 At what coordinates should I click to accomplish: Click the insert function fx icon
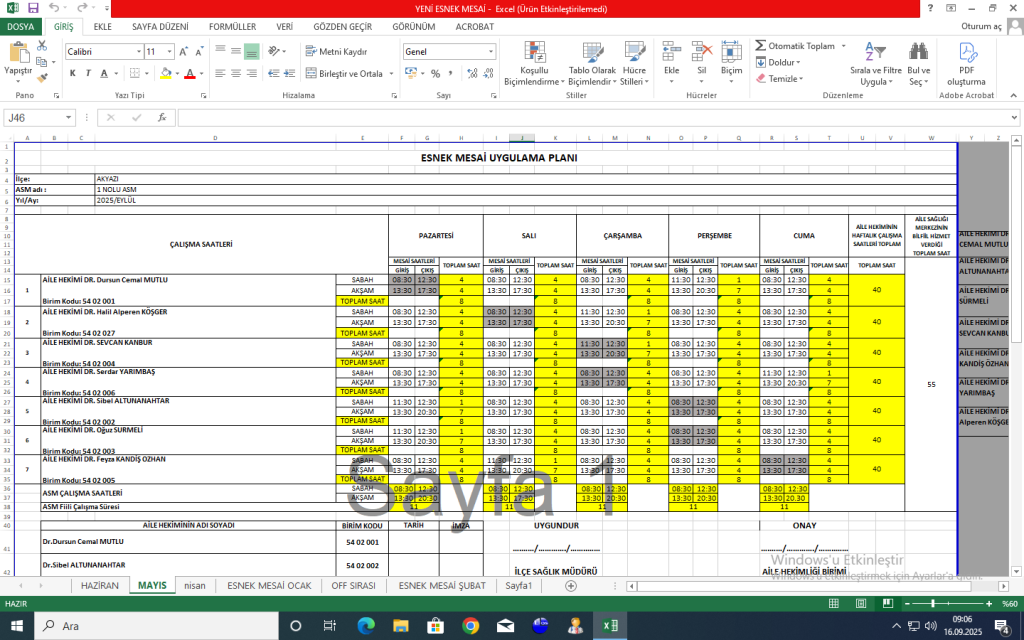[161, 117]
